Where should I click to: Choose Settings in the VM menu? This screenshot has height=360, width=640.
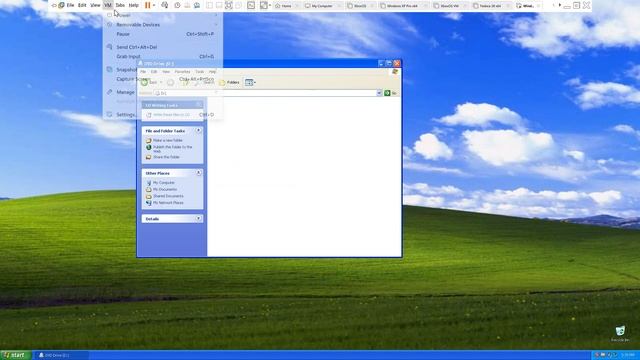coord(163,115)
